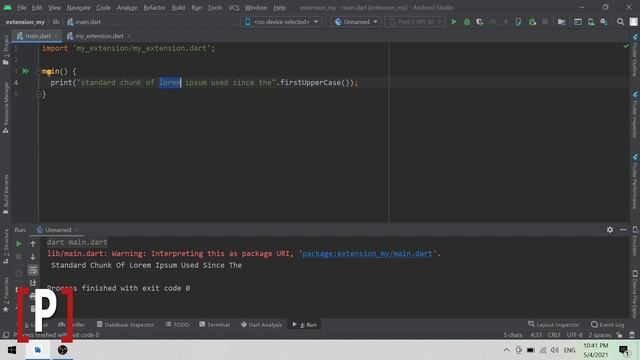Collapse the main() function fold marker
Viewport: 640px width, 360px height.
[x=40, y=71]
